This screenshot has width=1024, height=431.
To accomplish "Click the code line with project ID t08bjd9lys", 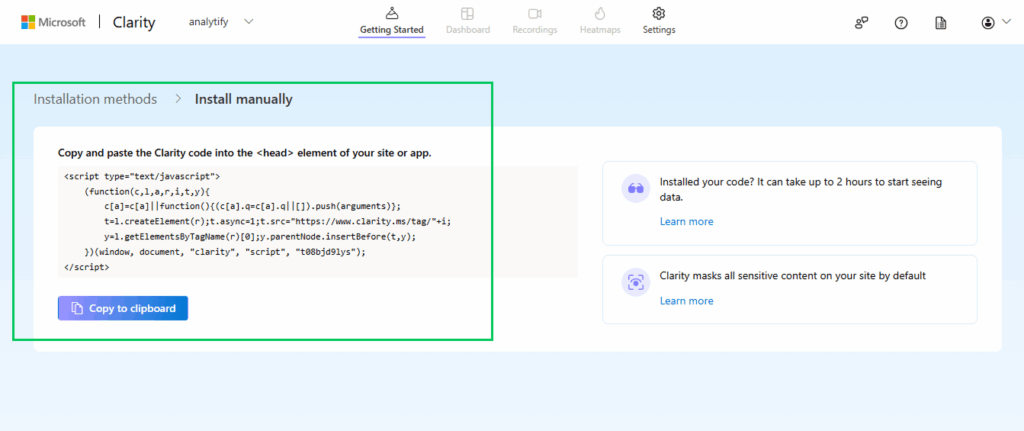I will pyautogui.click(x=225, y=252).
